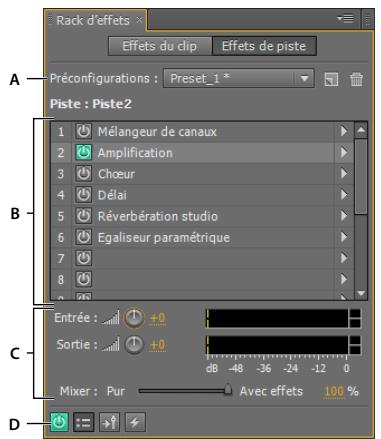Toggle power button of empty slot 8
Image resolution: width=381 pixels, height=439 pixels.
[x=83, y=279]
